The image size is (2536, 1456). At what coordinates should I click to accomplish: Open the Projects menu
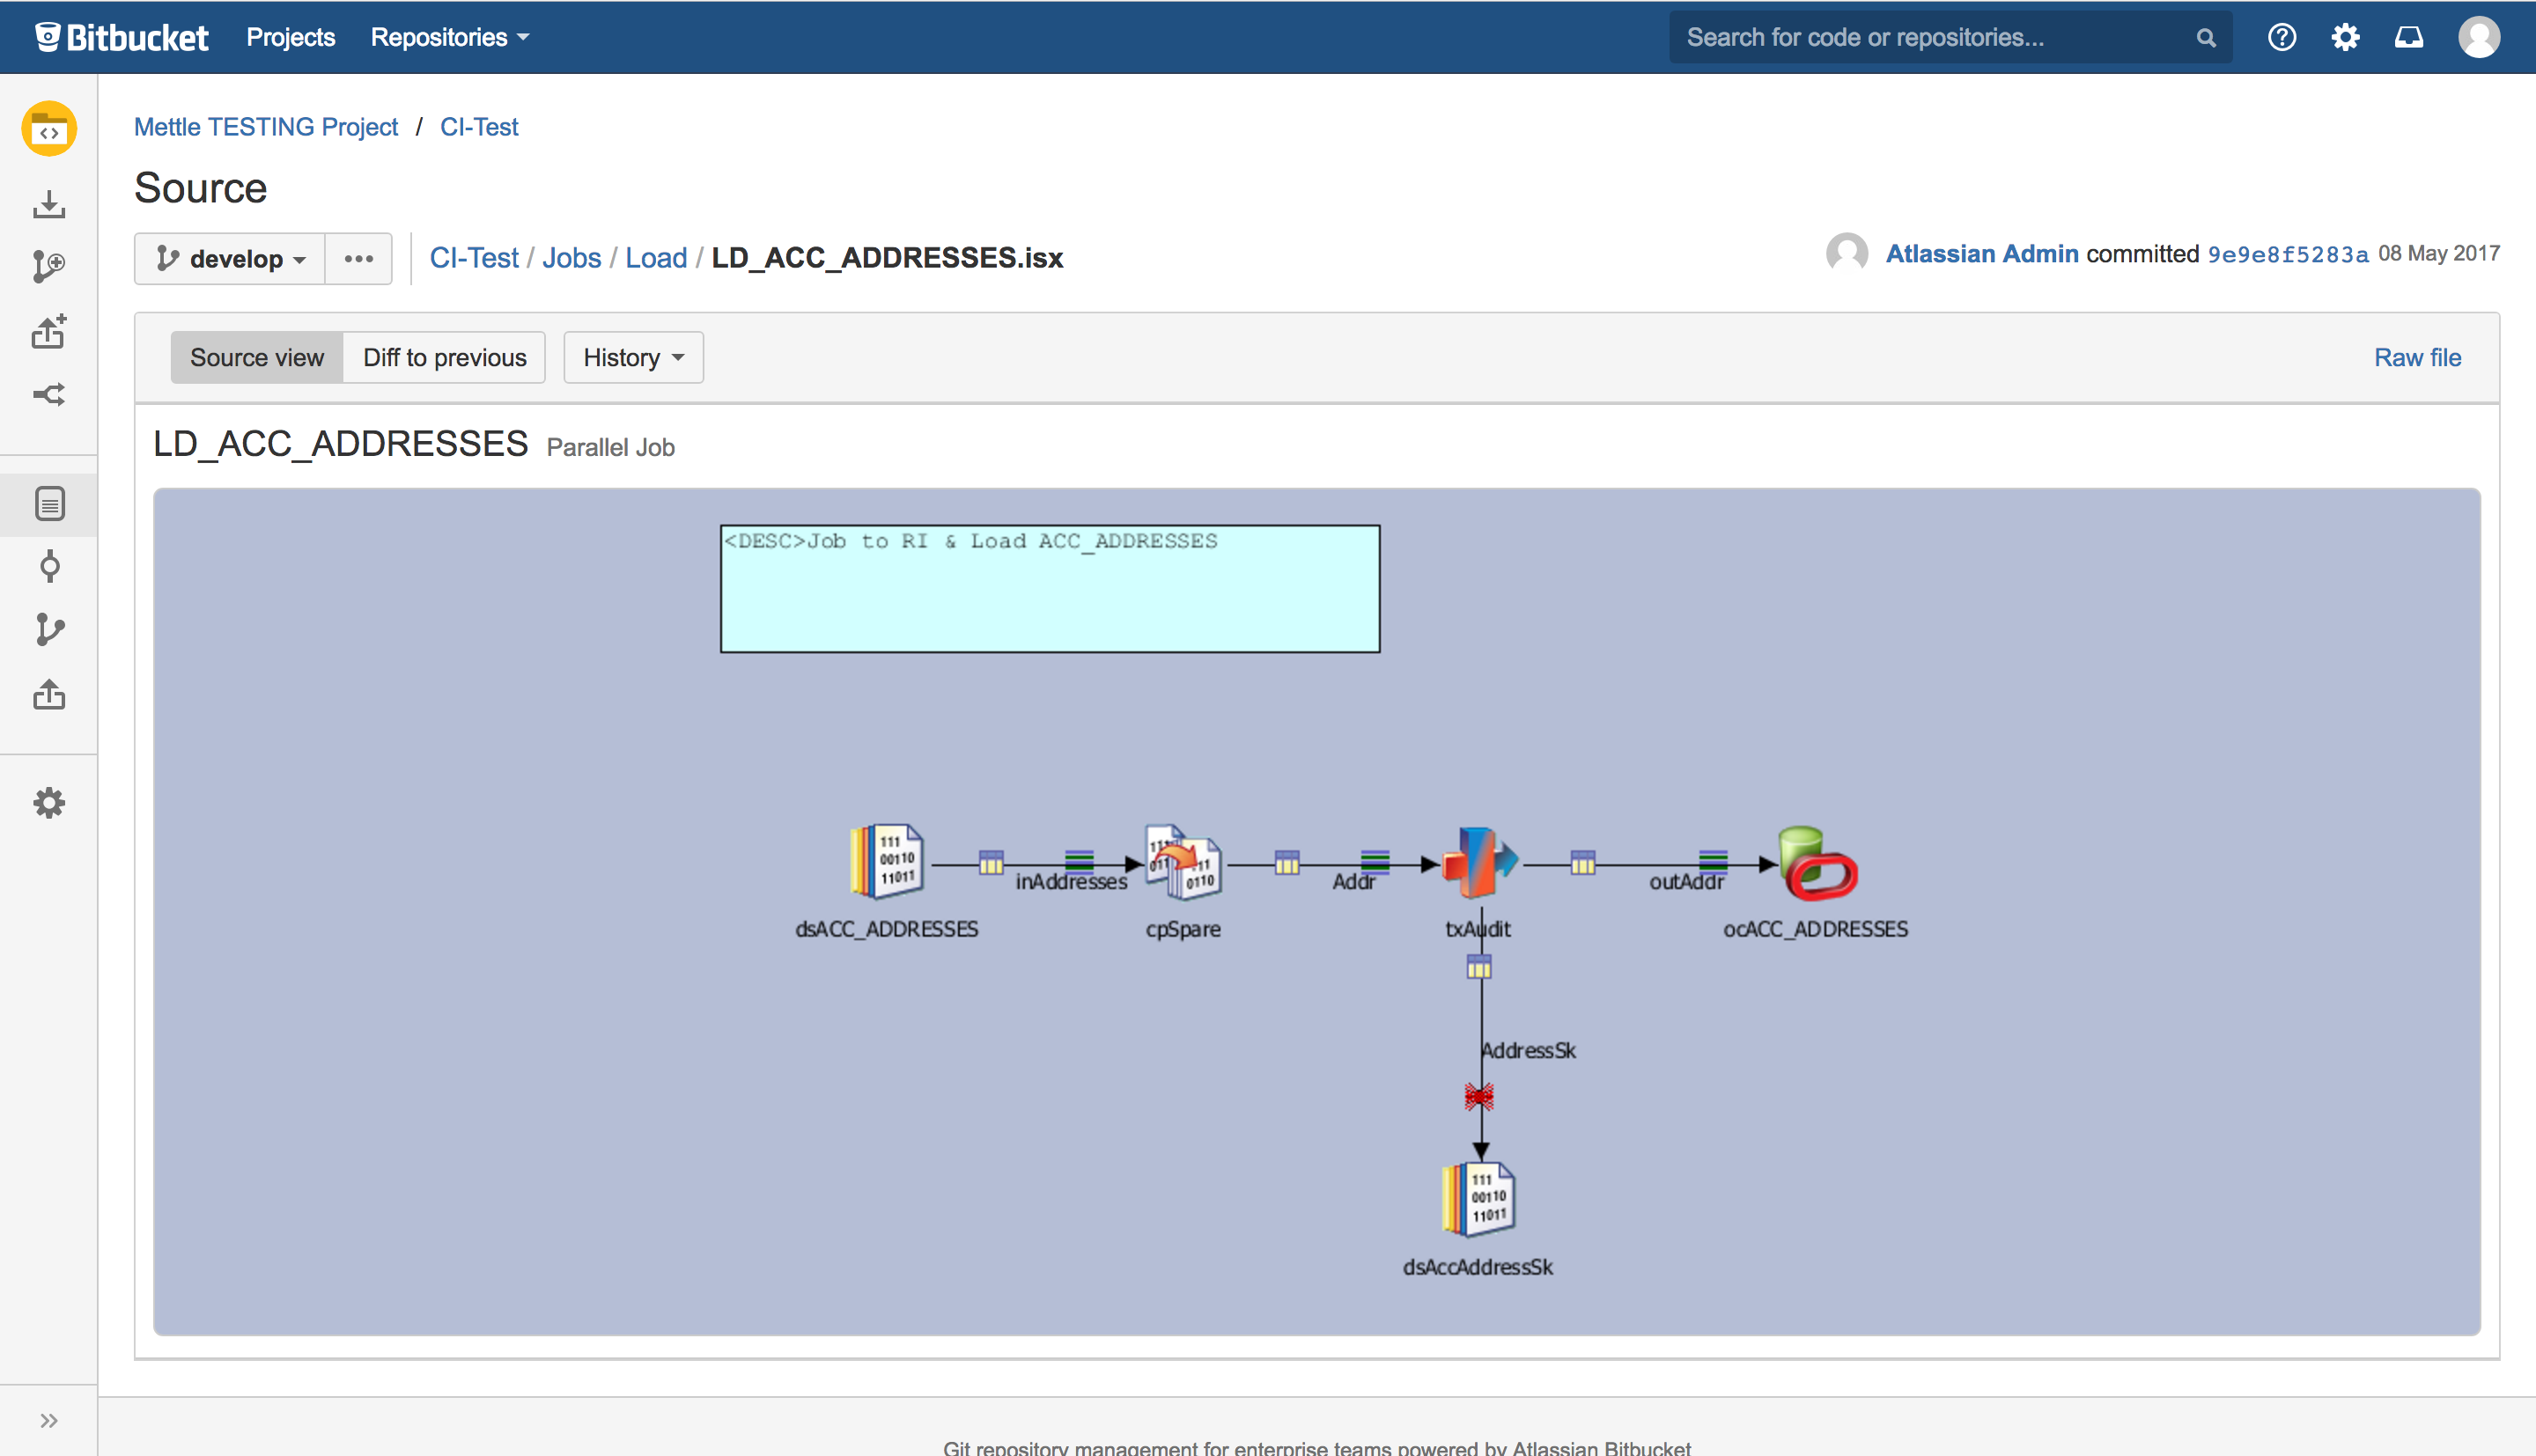coord(290,37)
